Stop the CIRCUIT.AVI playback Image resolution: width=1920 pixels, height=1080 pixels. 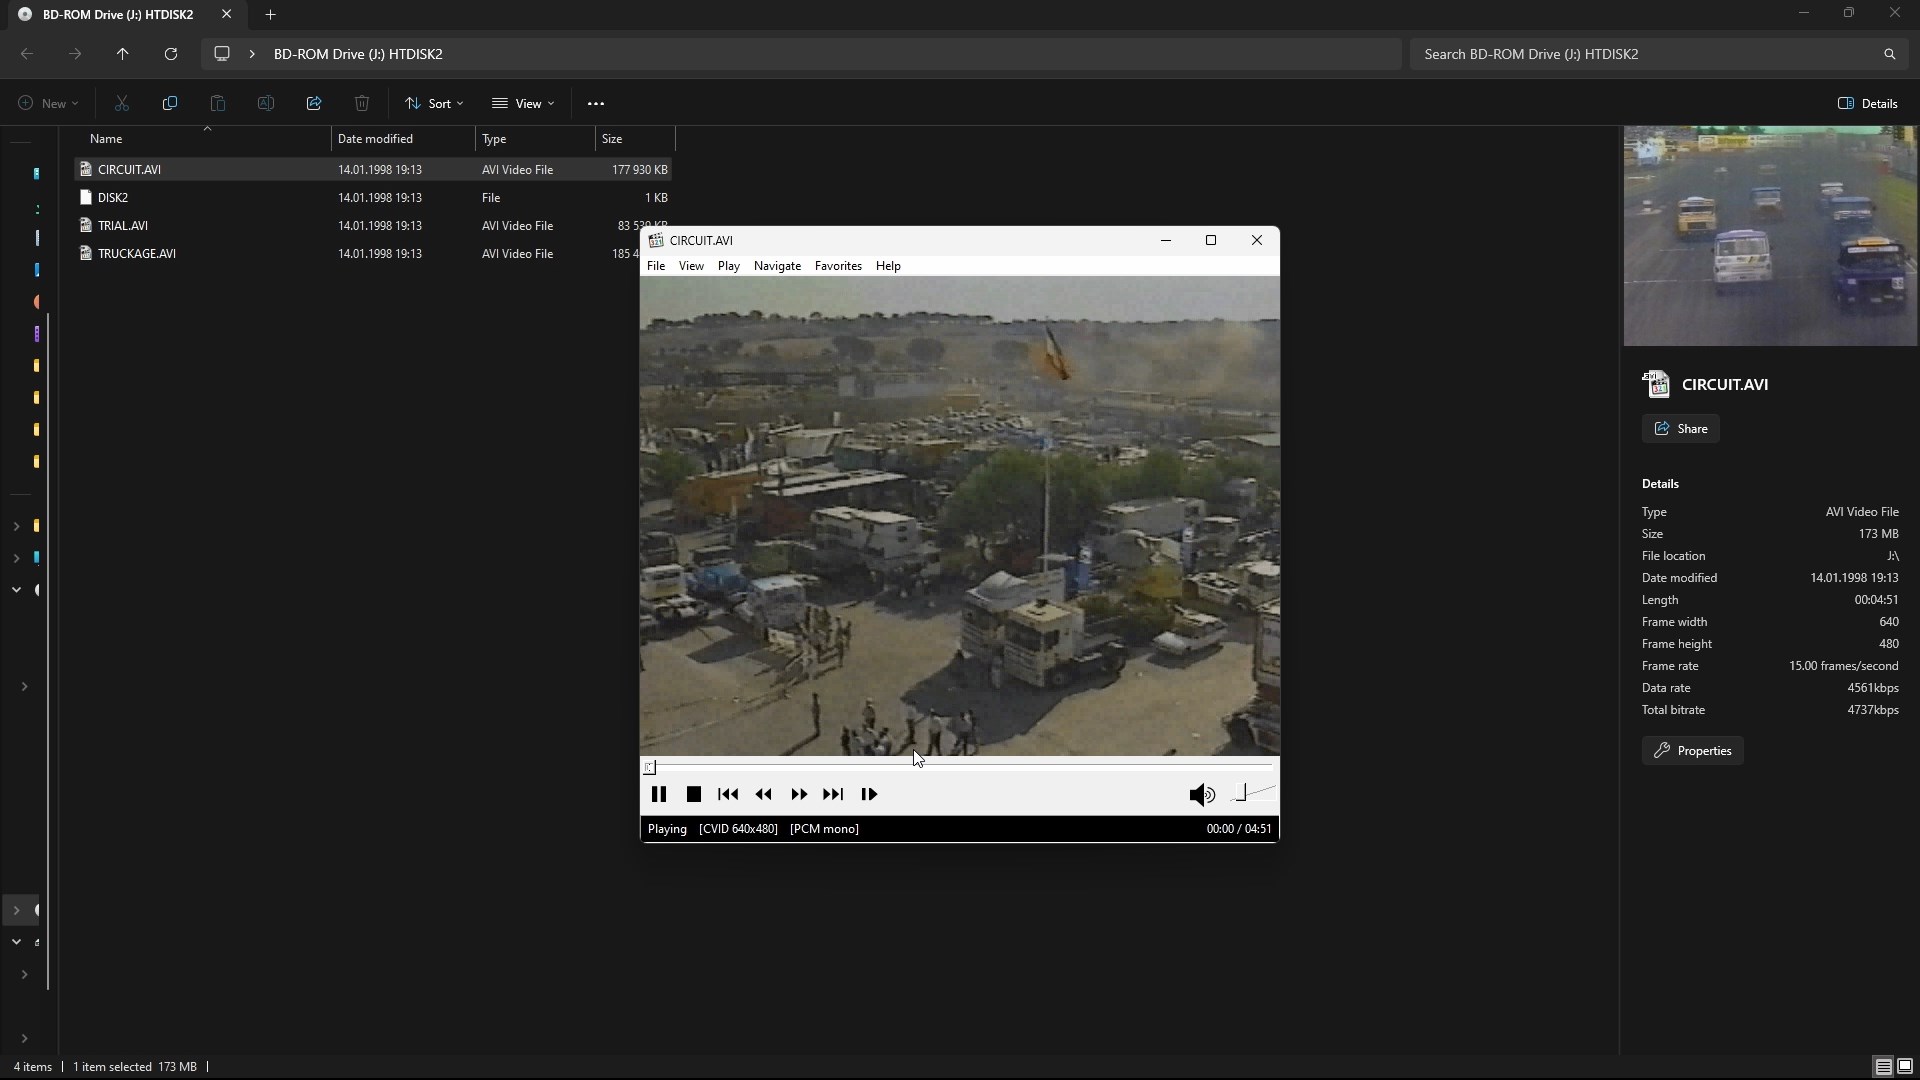(693, 794)
